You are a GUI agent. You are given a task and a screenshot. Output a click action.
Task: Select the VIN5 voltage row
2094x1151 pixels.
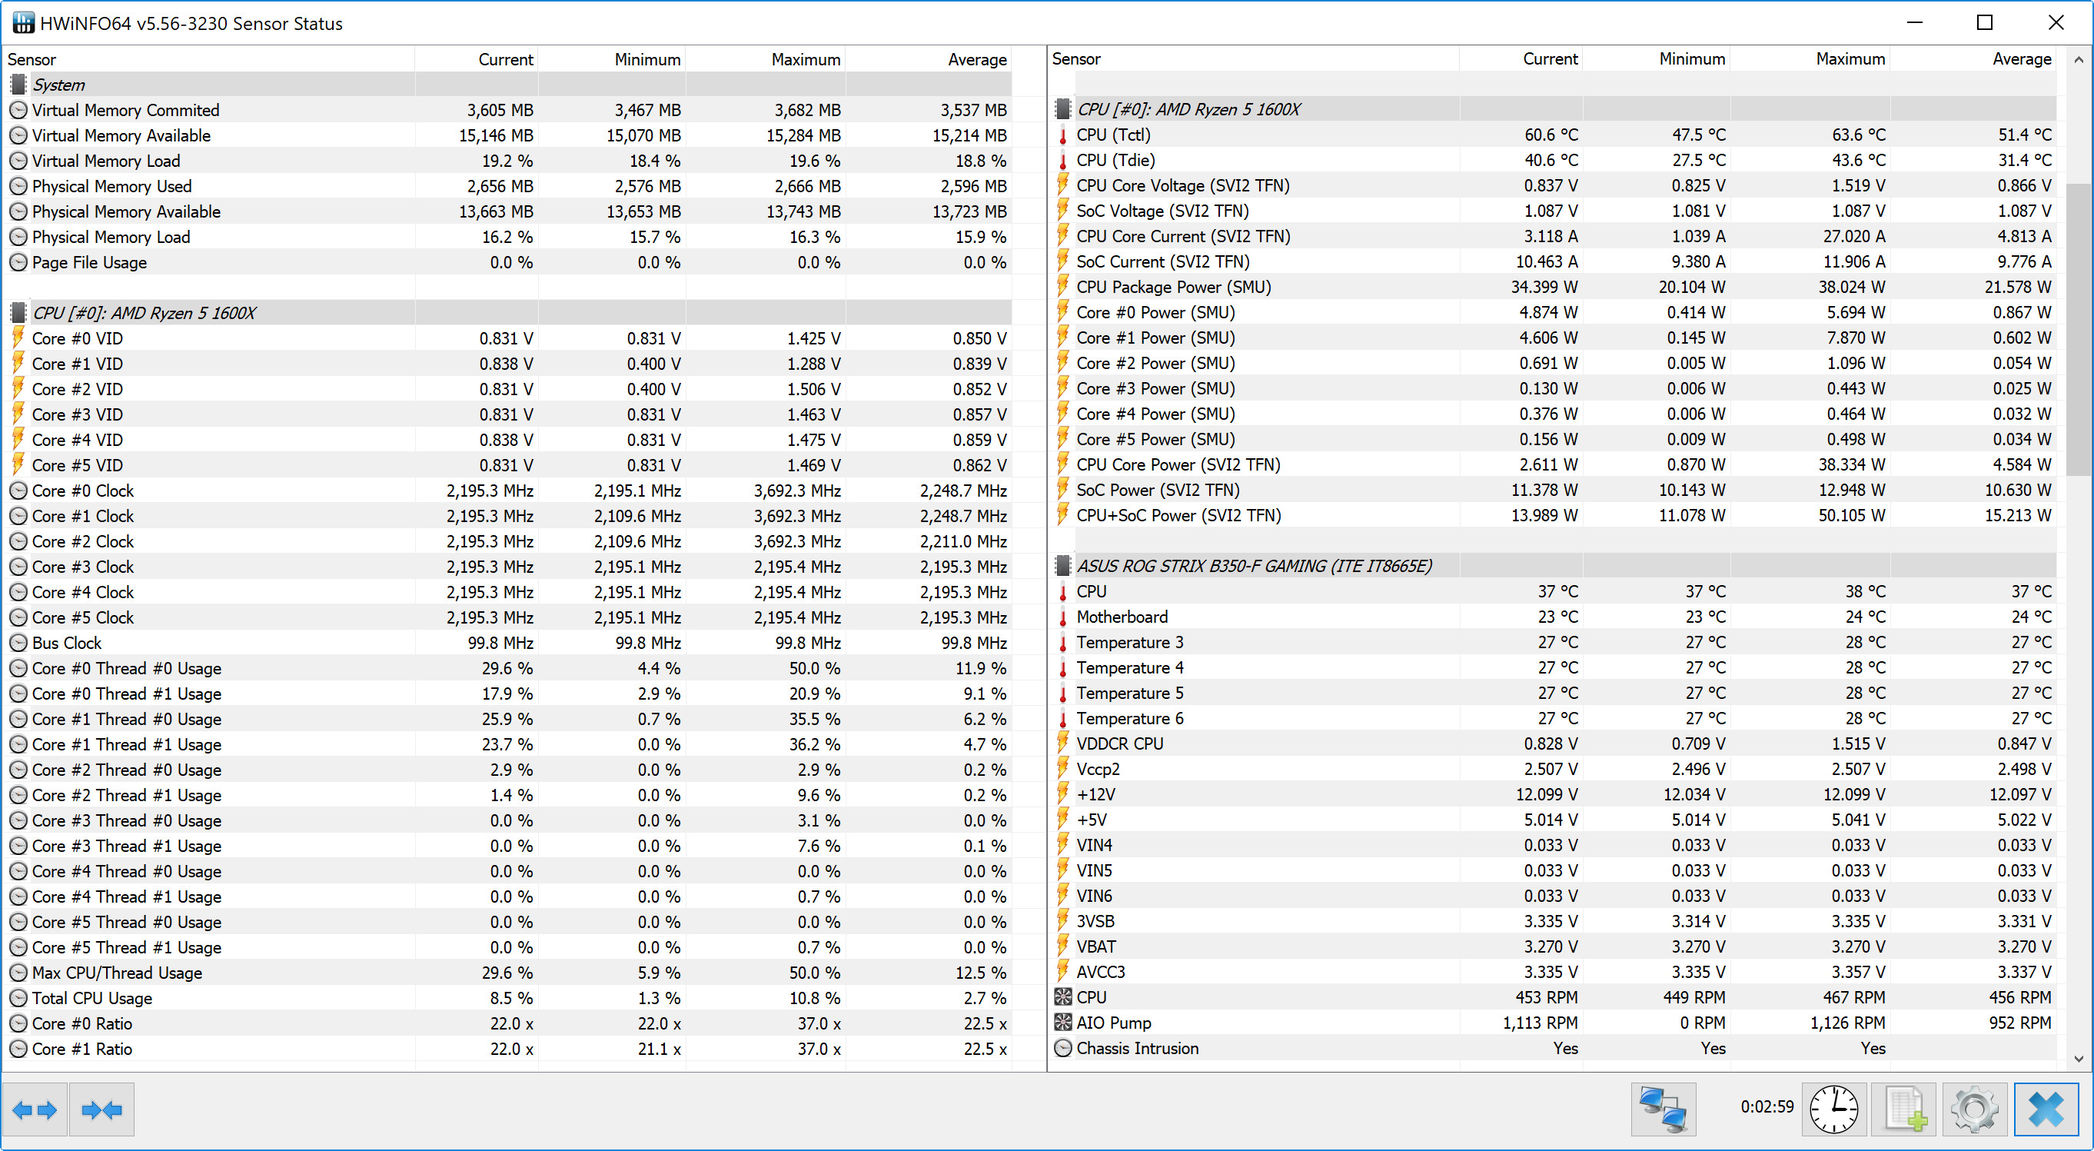1554,870
